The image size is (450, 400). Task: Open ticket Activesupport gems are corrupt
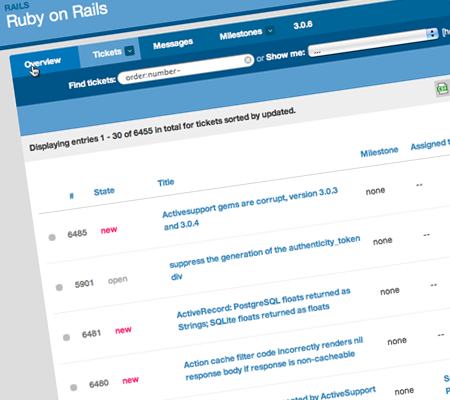(x=250, y=209)
